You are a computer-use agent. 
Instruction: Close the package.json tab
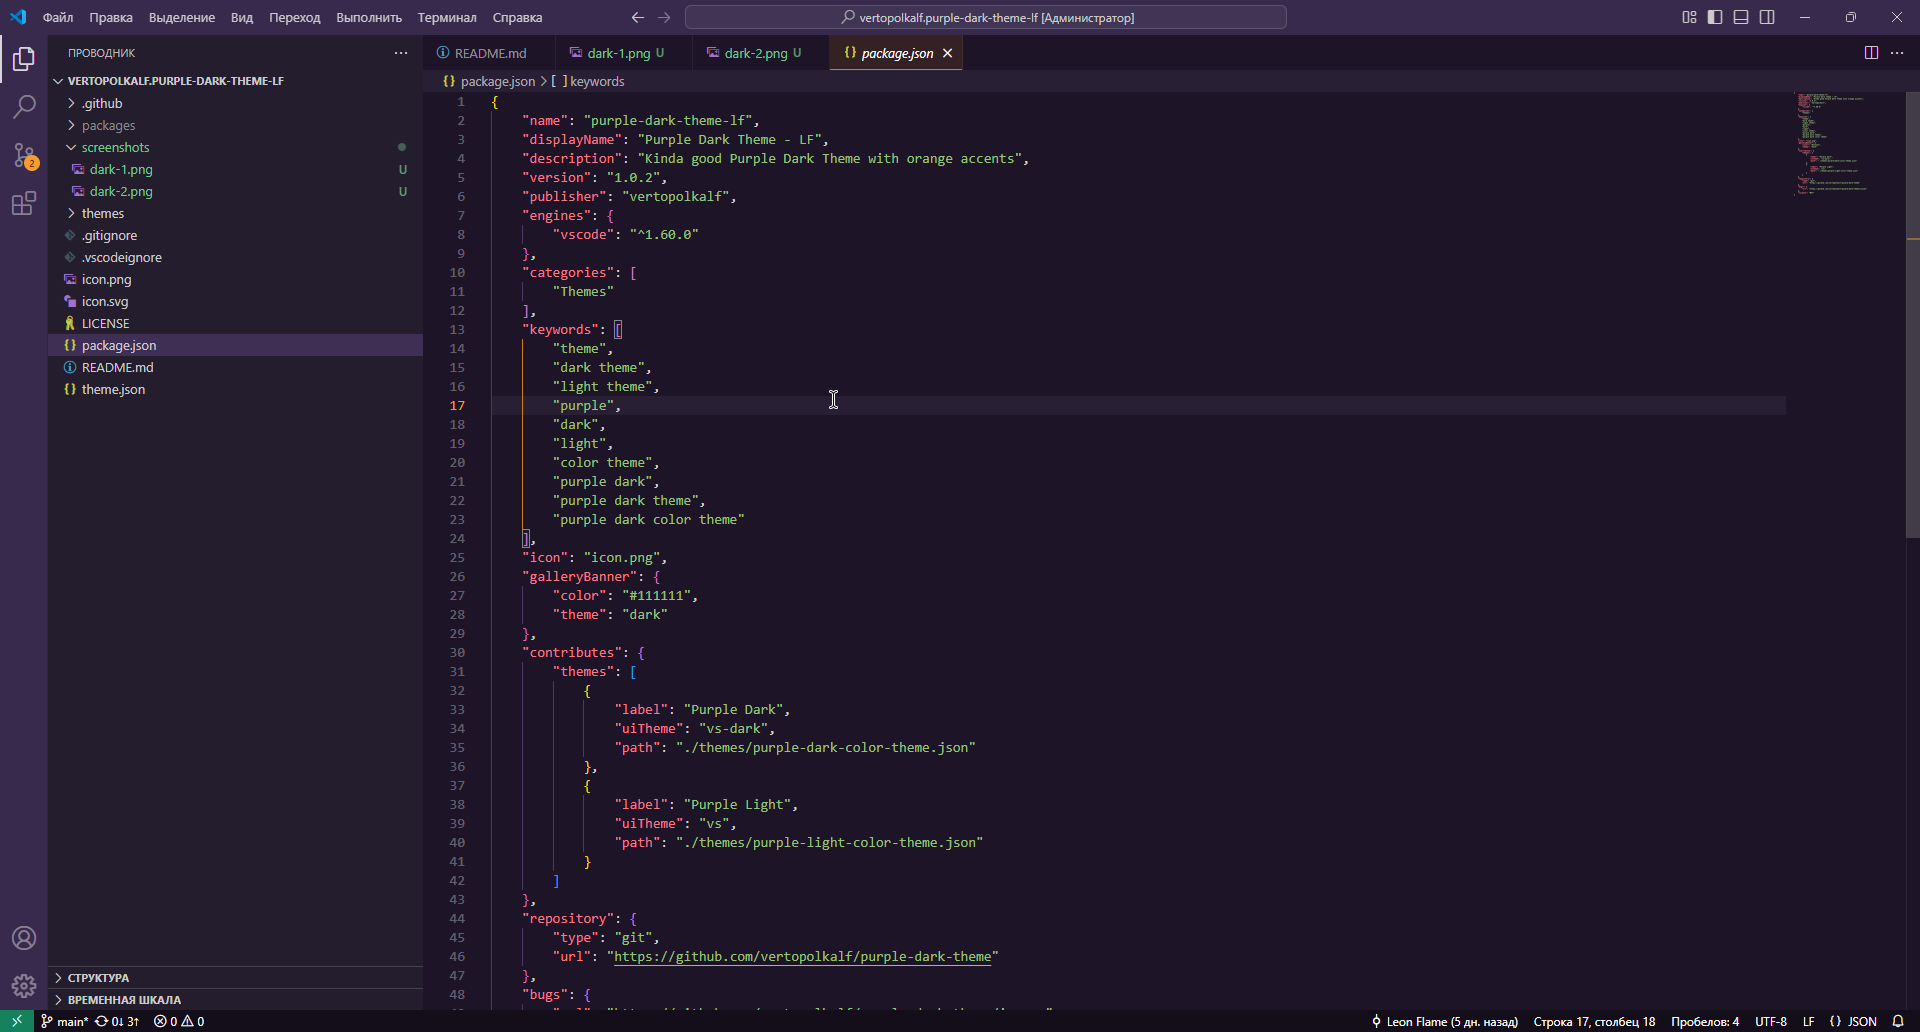pyautogui.click(x=947, y=53)
